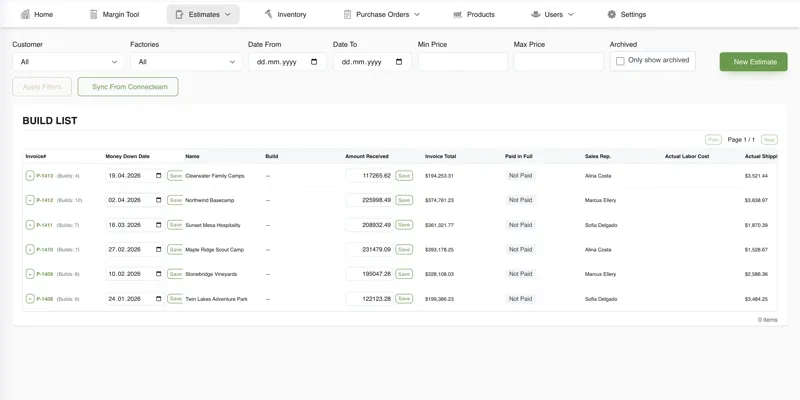Open the Factories dropdown
Screen dimensions: 800x400
[186, 62]
